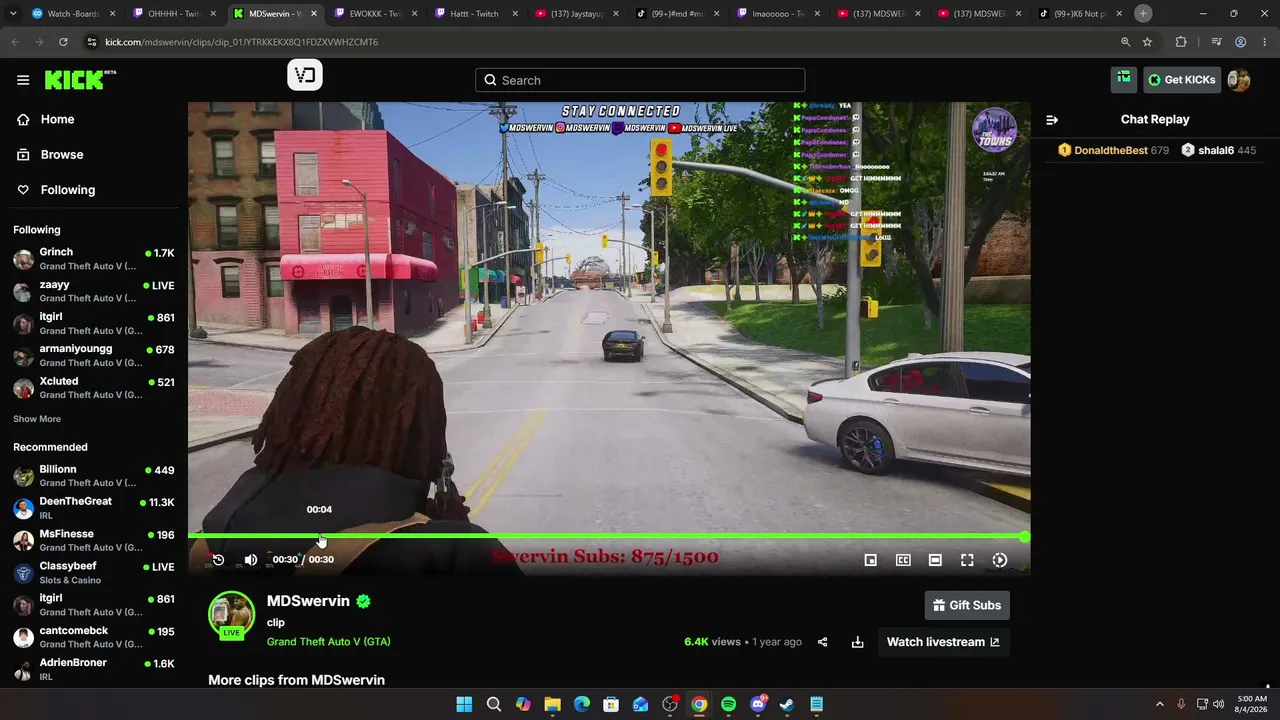Viewport: 1280px width, 720px height.
Task: Open zaayy channel in Following list
Action: [x=94, y=291]
